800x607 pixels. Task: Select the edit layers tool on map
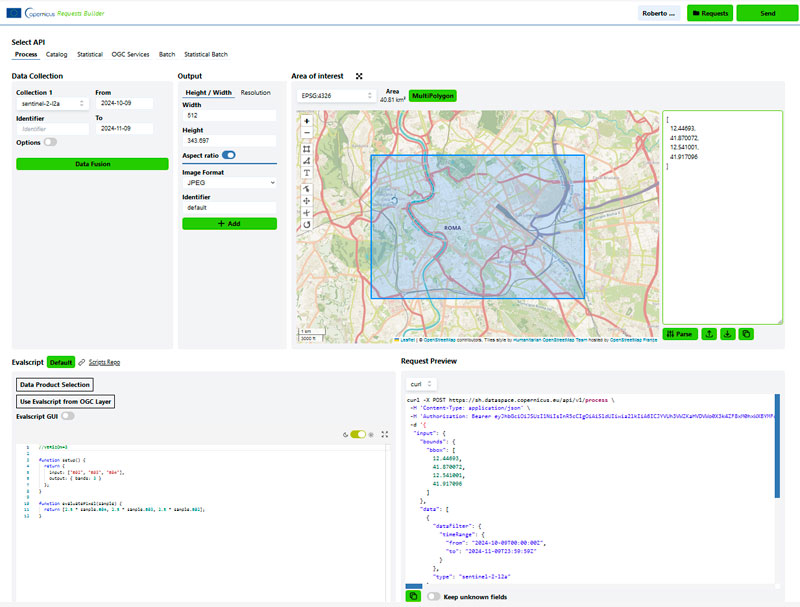point(307,189)
